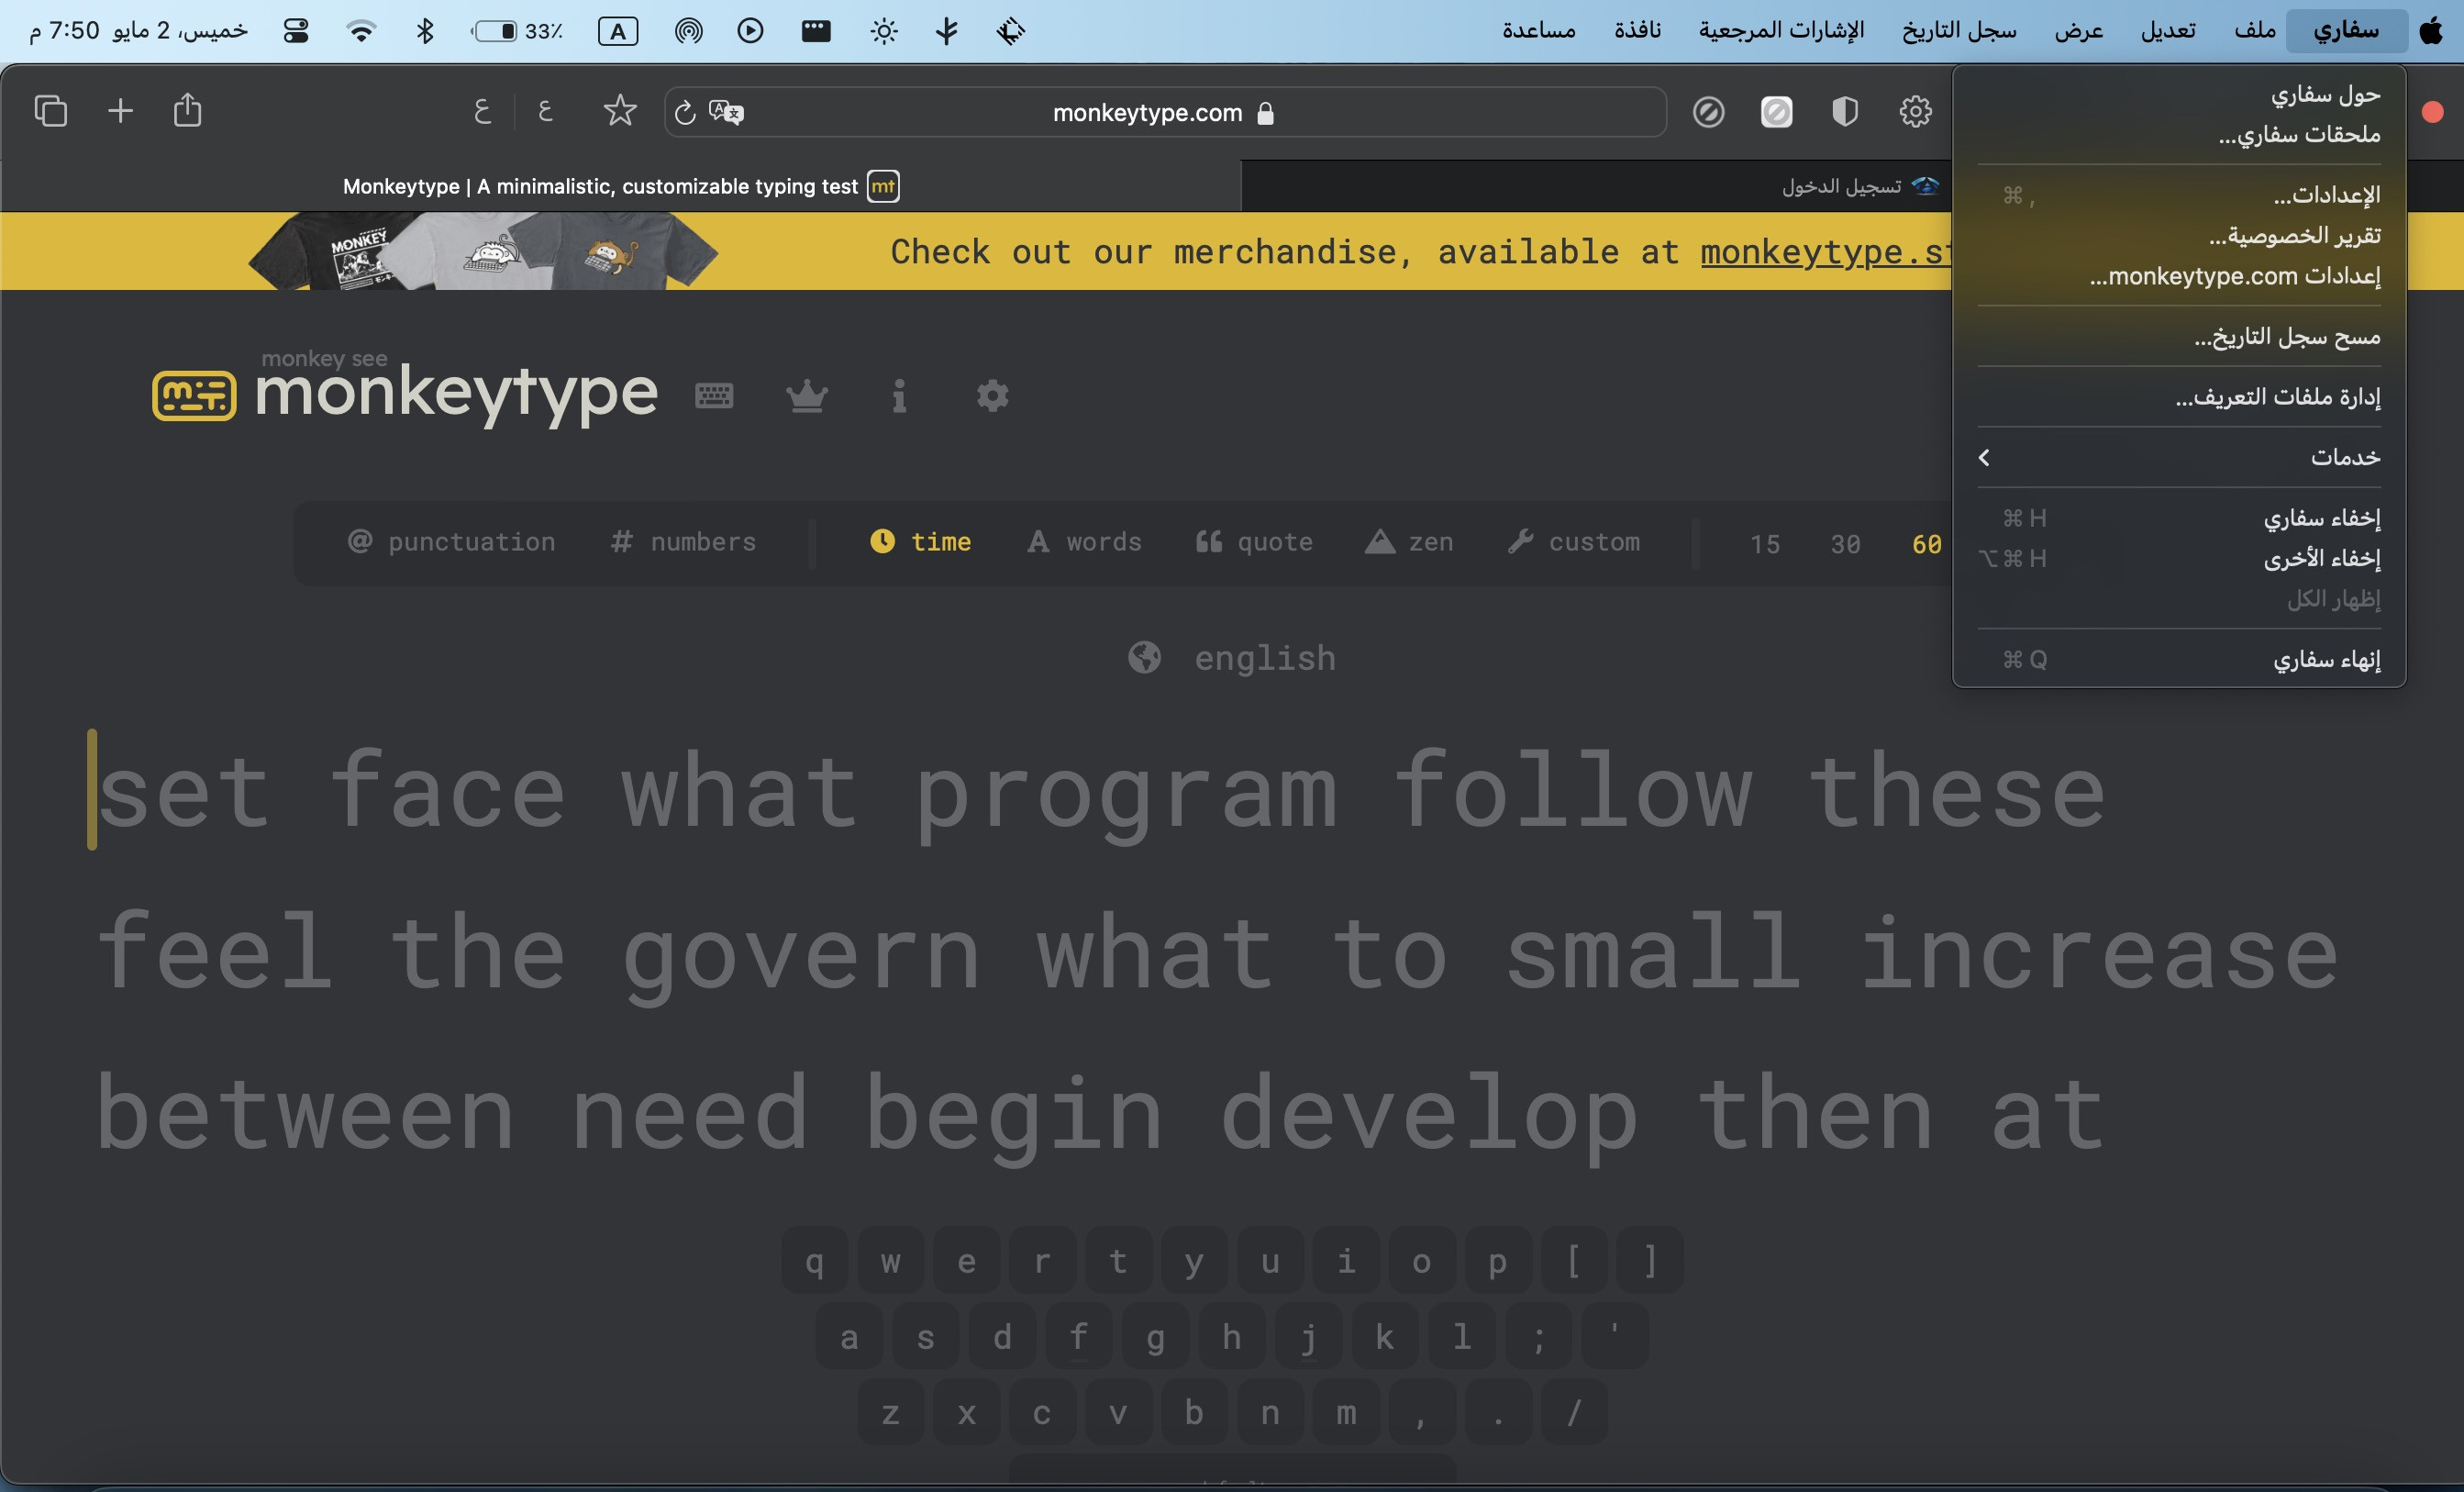The image size is (2464, 1492).
Task: Click the page translate icon
Action: click(727, 112)
